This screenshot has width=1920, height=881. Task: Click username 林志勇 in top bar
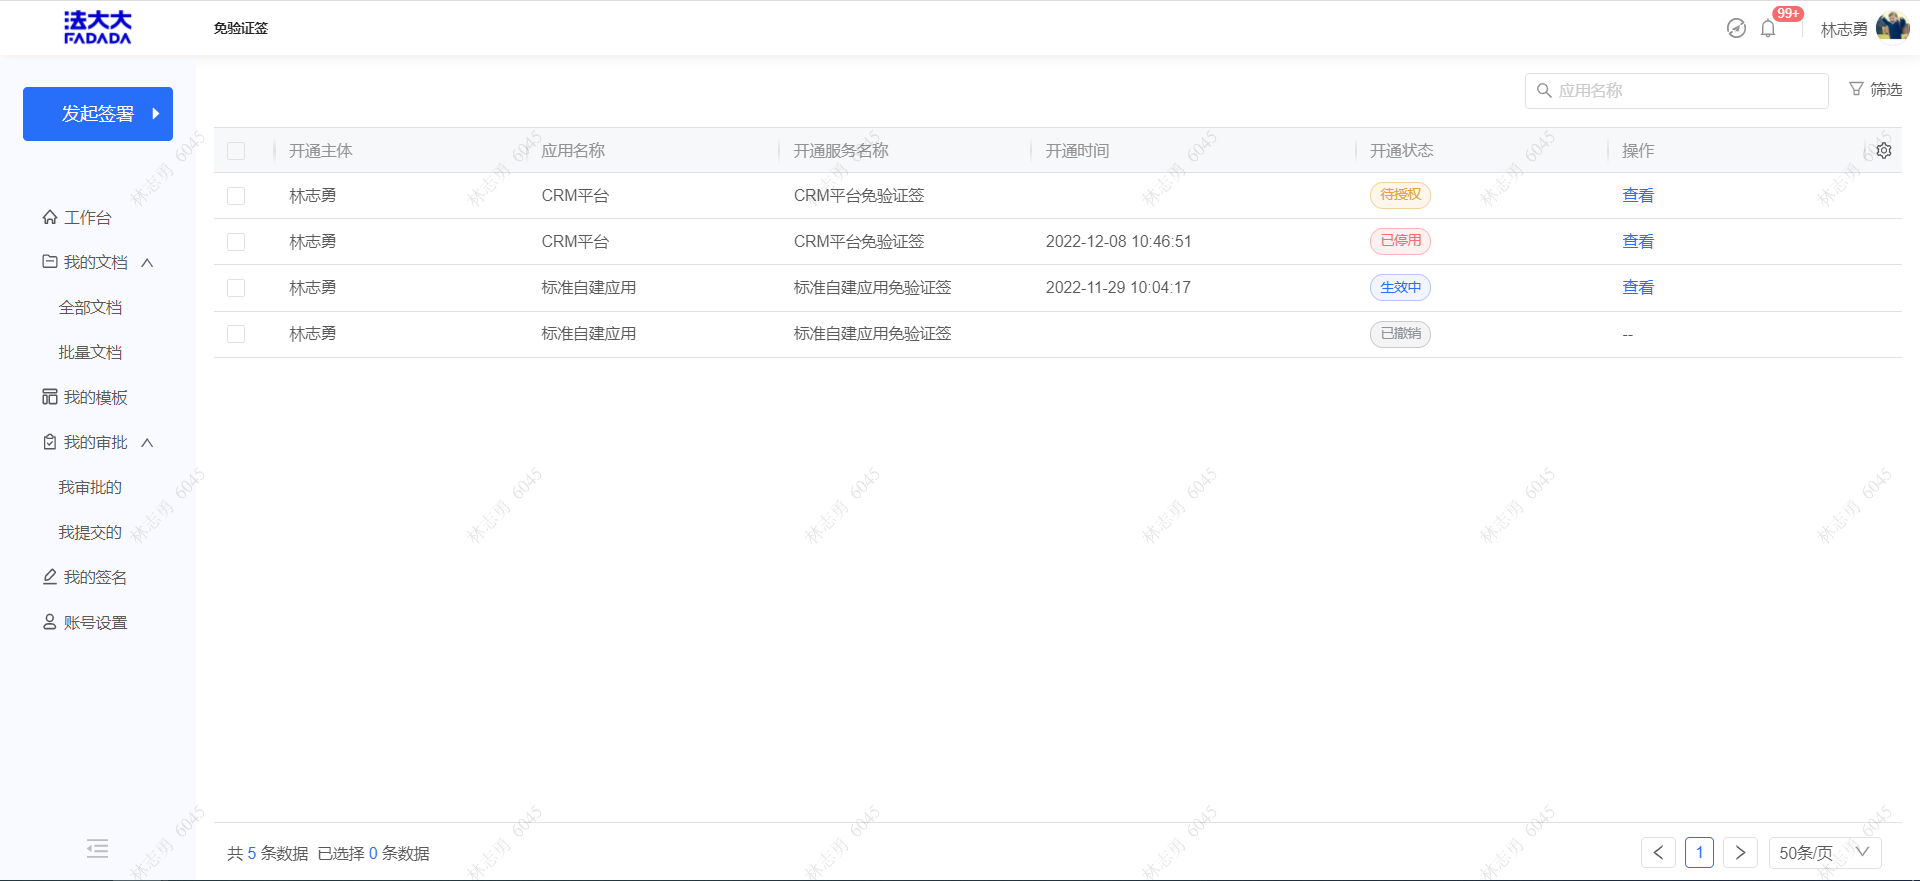(x=1844, y=29)
